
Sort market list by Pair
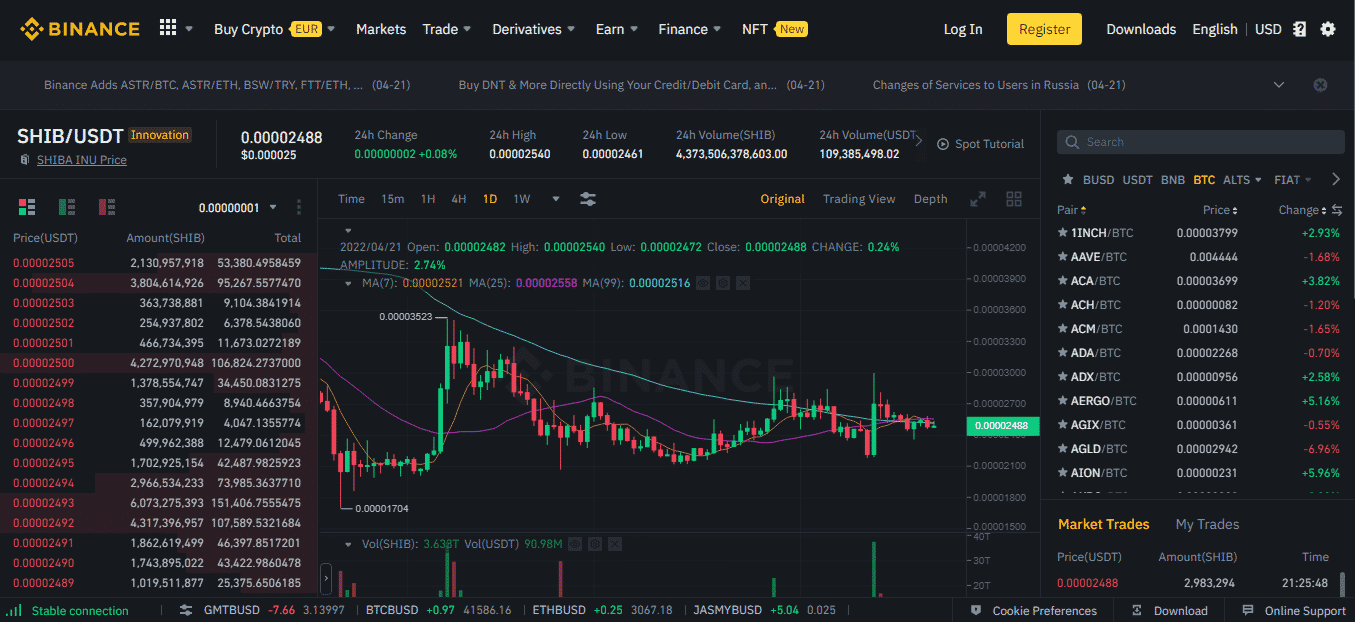coord(1071,210)
